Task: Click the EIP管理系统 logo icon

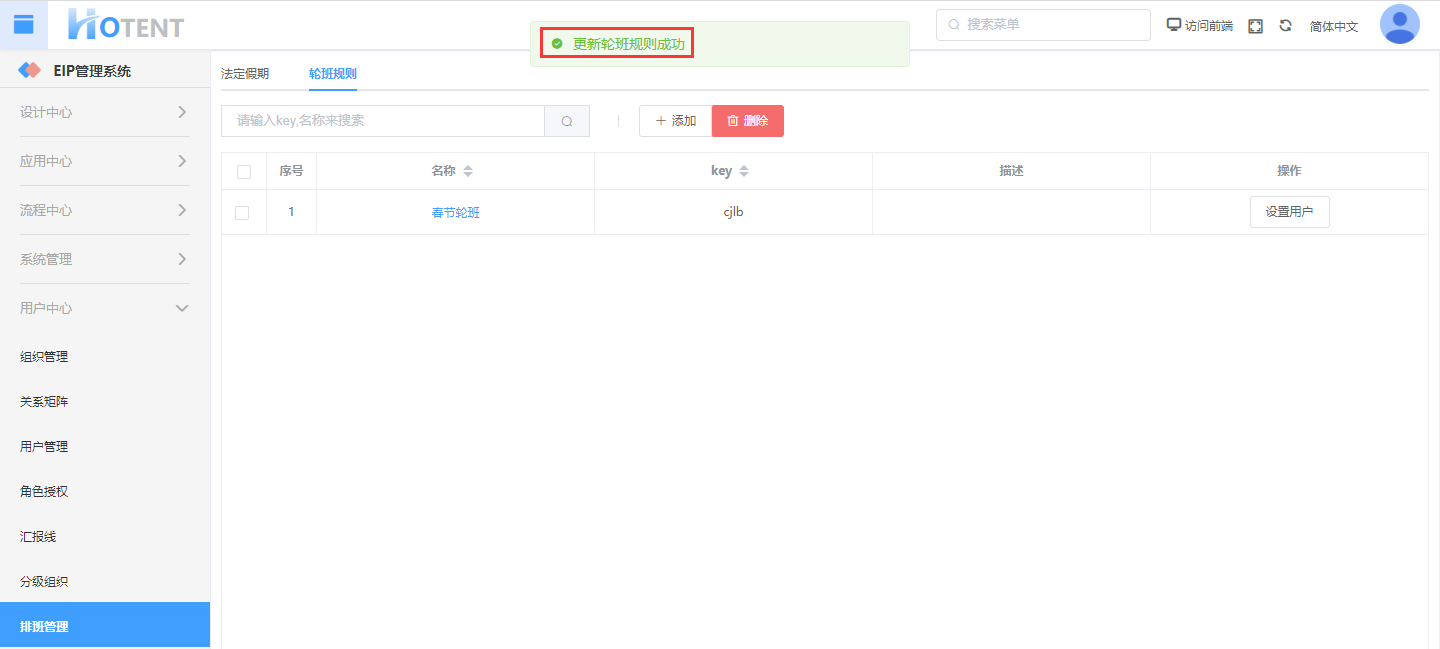Action: [30, 71]
